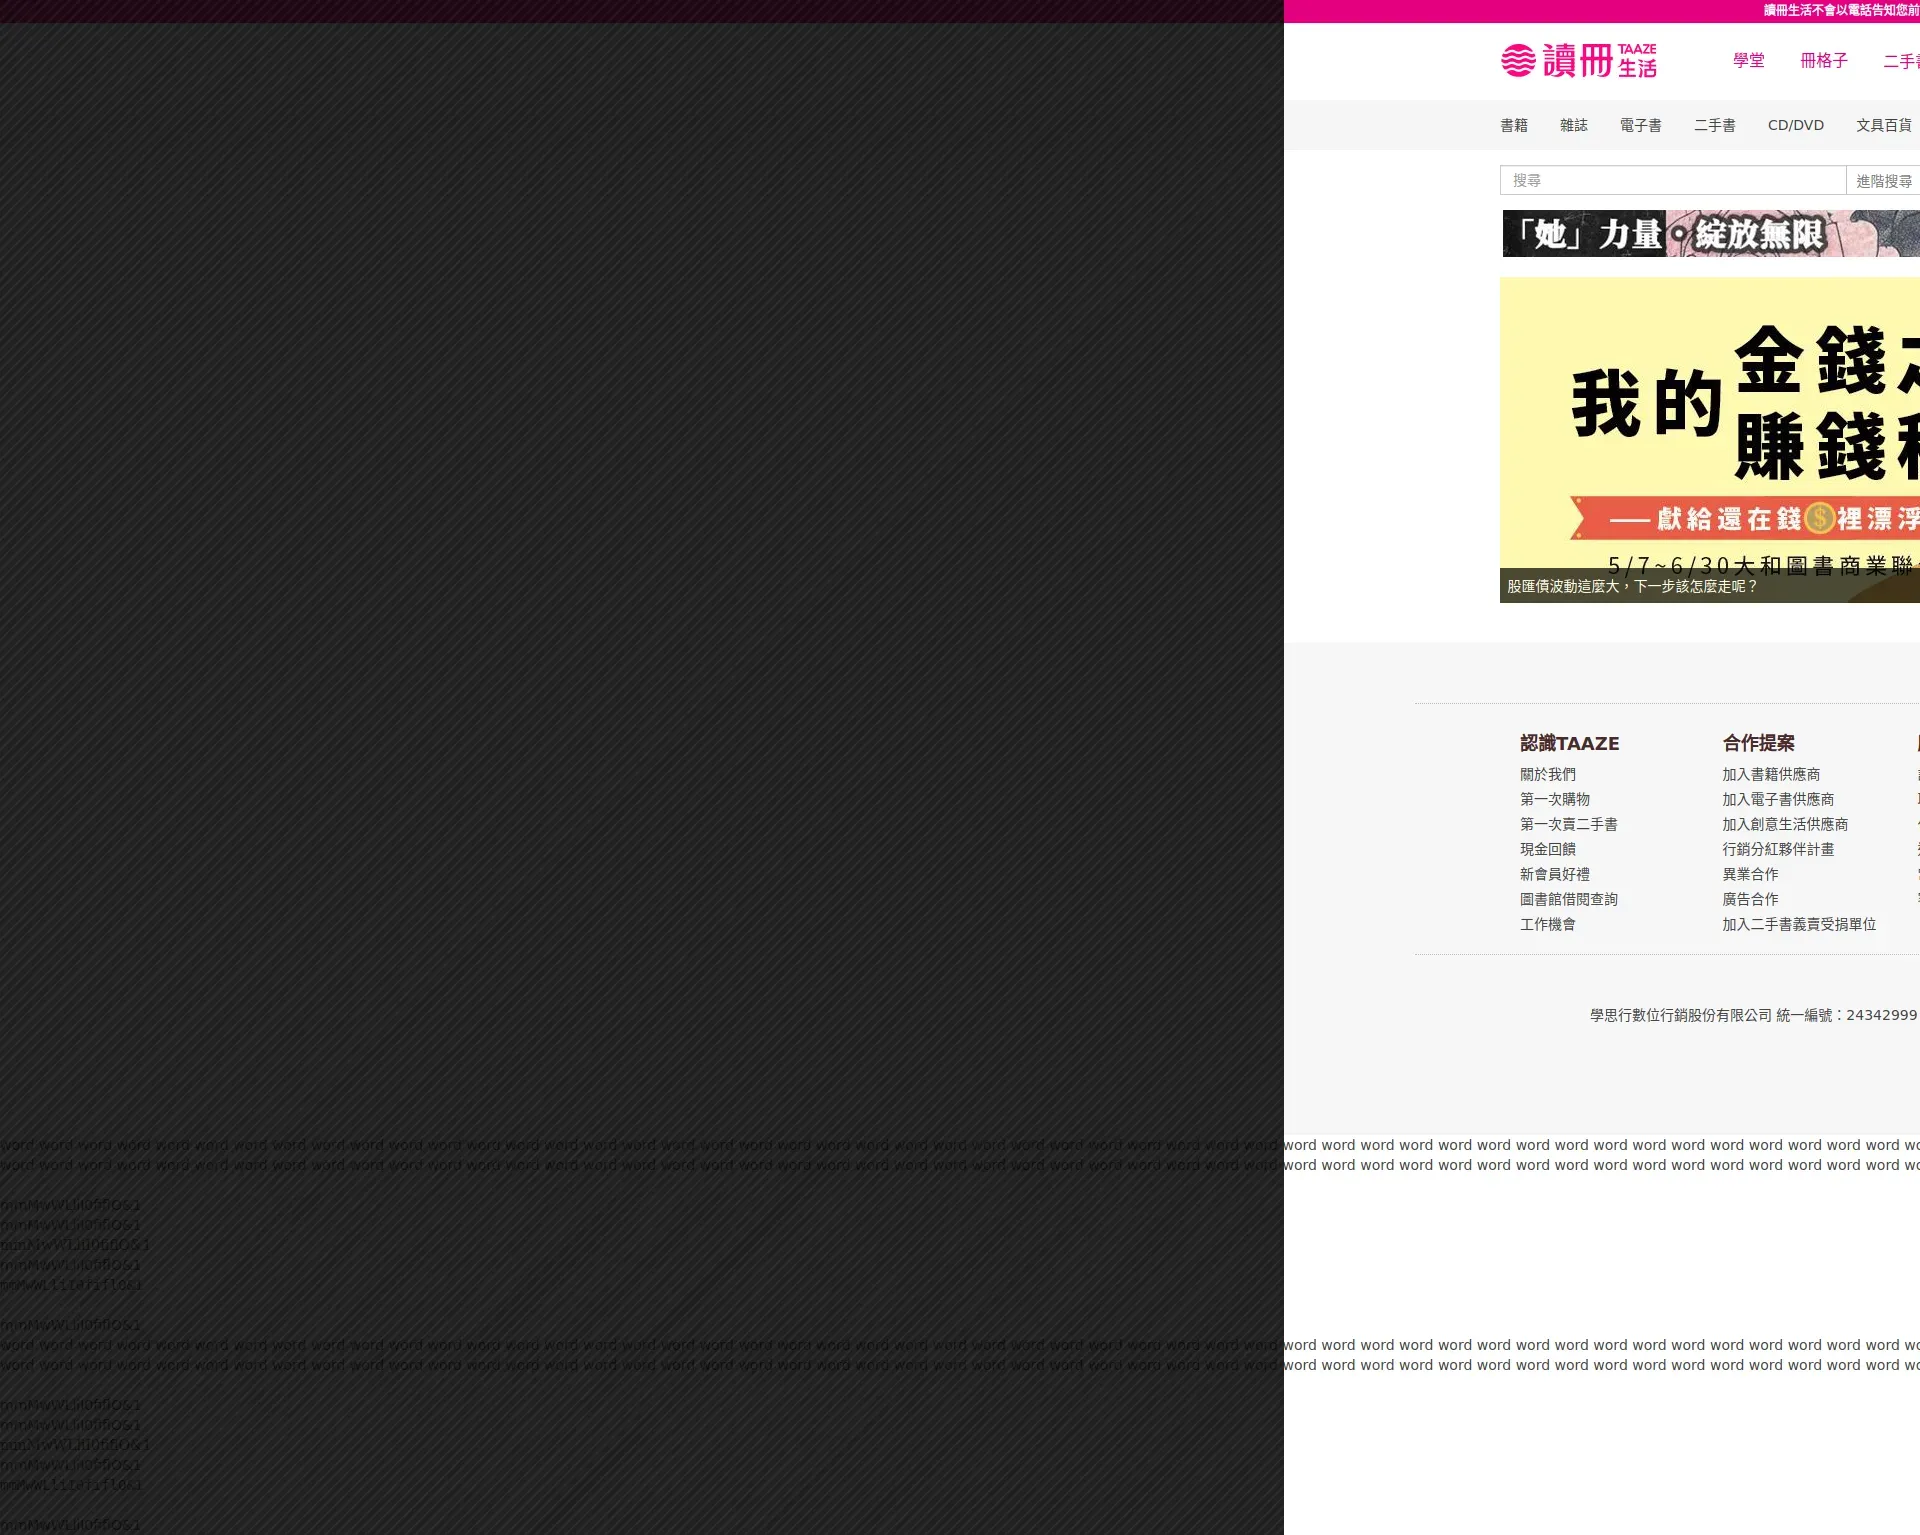Open the 冊格子 top link
1920x1535 pixels.
(x=1823, y=61)
